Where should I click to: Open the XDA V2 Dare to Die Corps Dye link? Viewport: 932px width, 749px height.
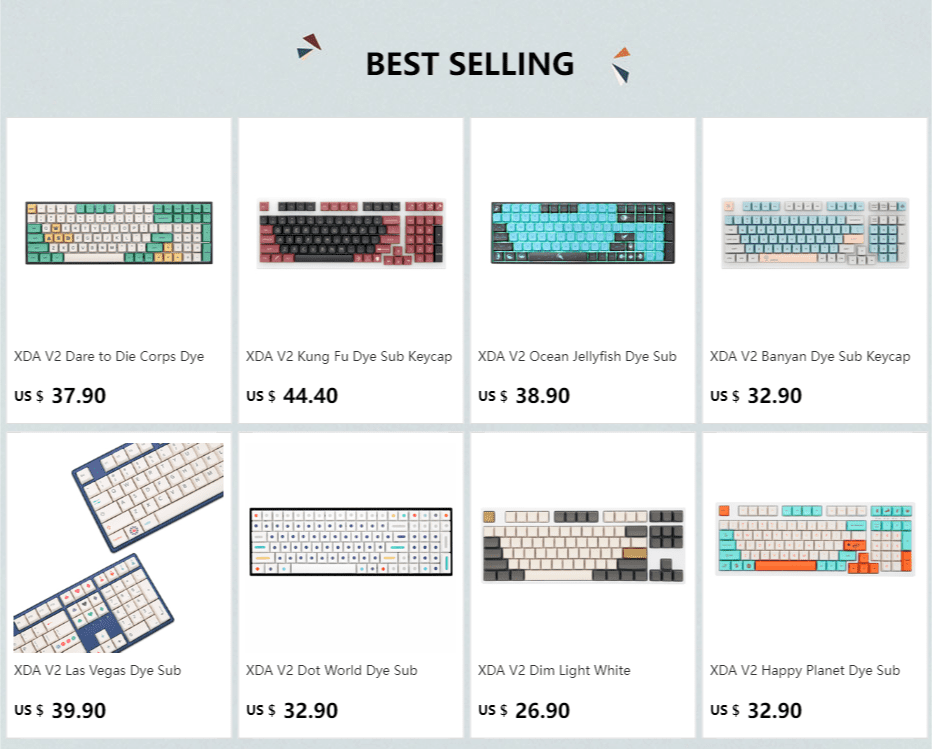pos(110,356)
